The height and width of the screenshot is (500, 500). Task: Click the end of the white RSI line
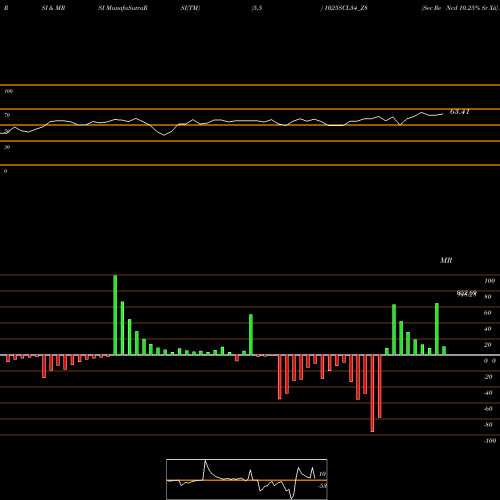443,114
